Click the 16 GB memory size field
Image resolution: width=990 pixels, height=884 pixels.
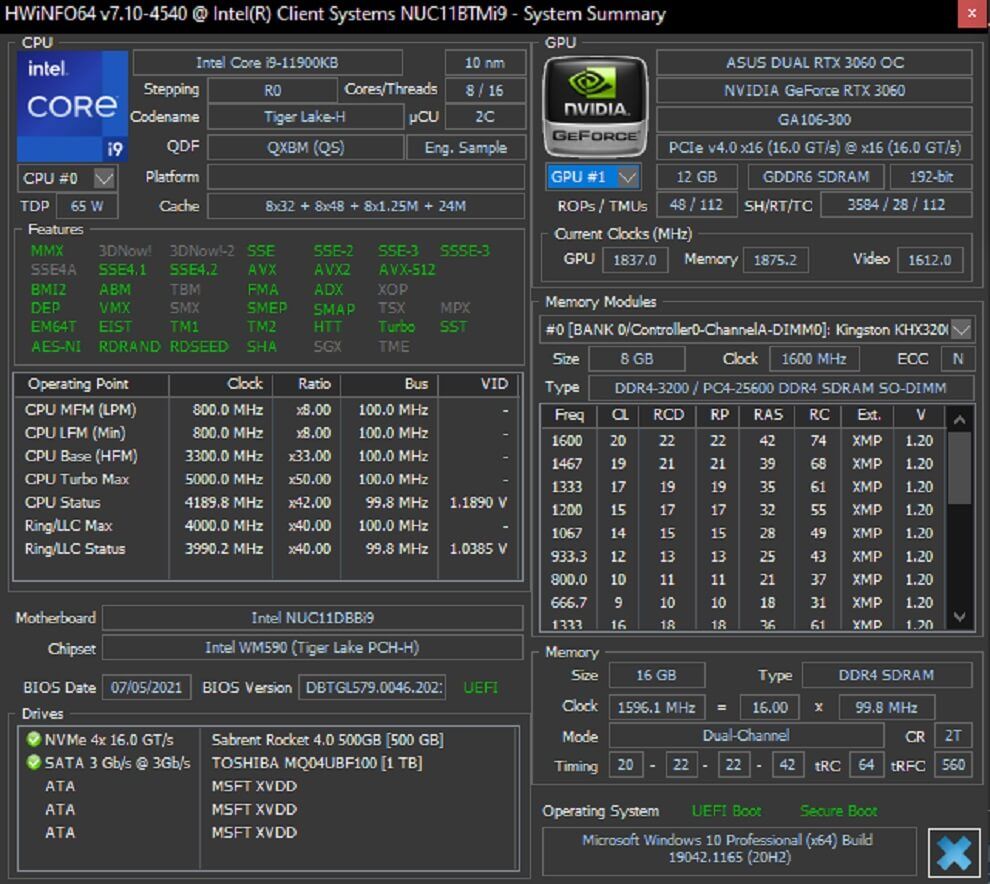coord(657,676)
